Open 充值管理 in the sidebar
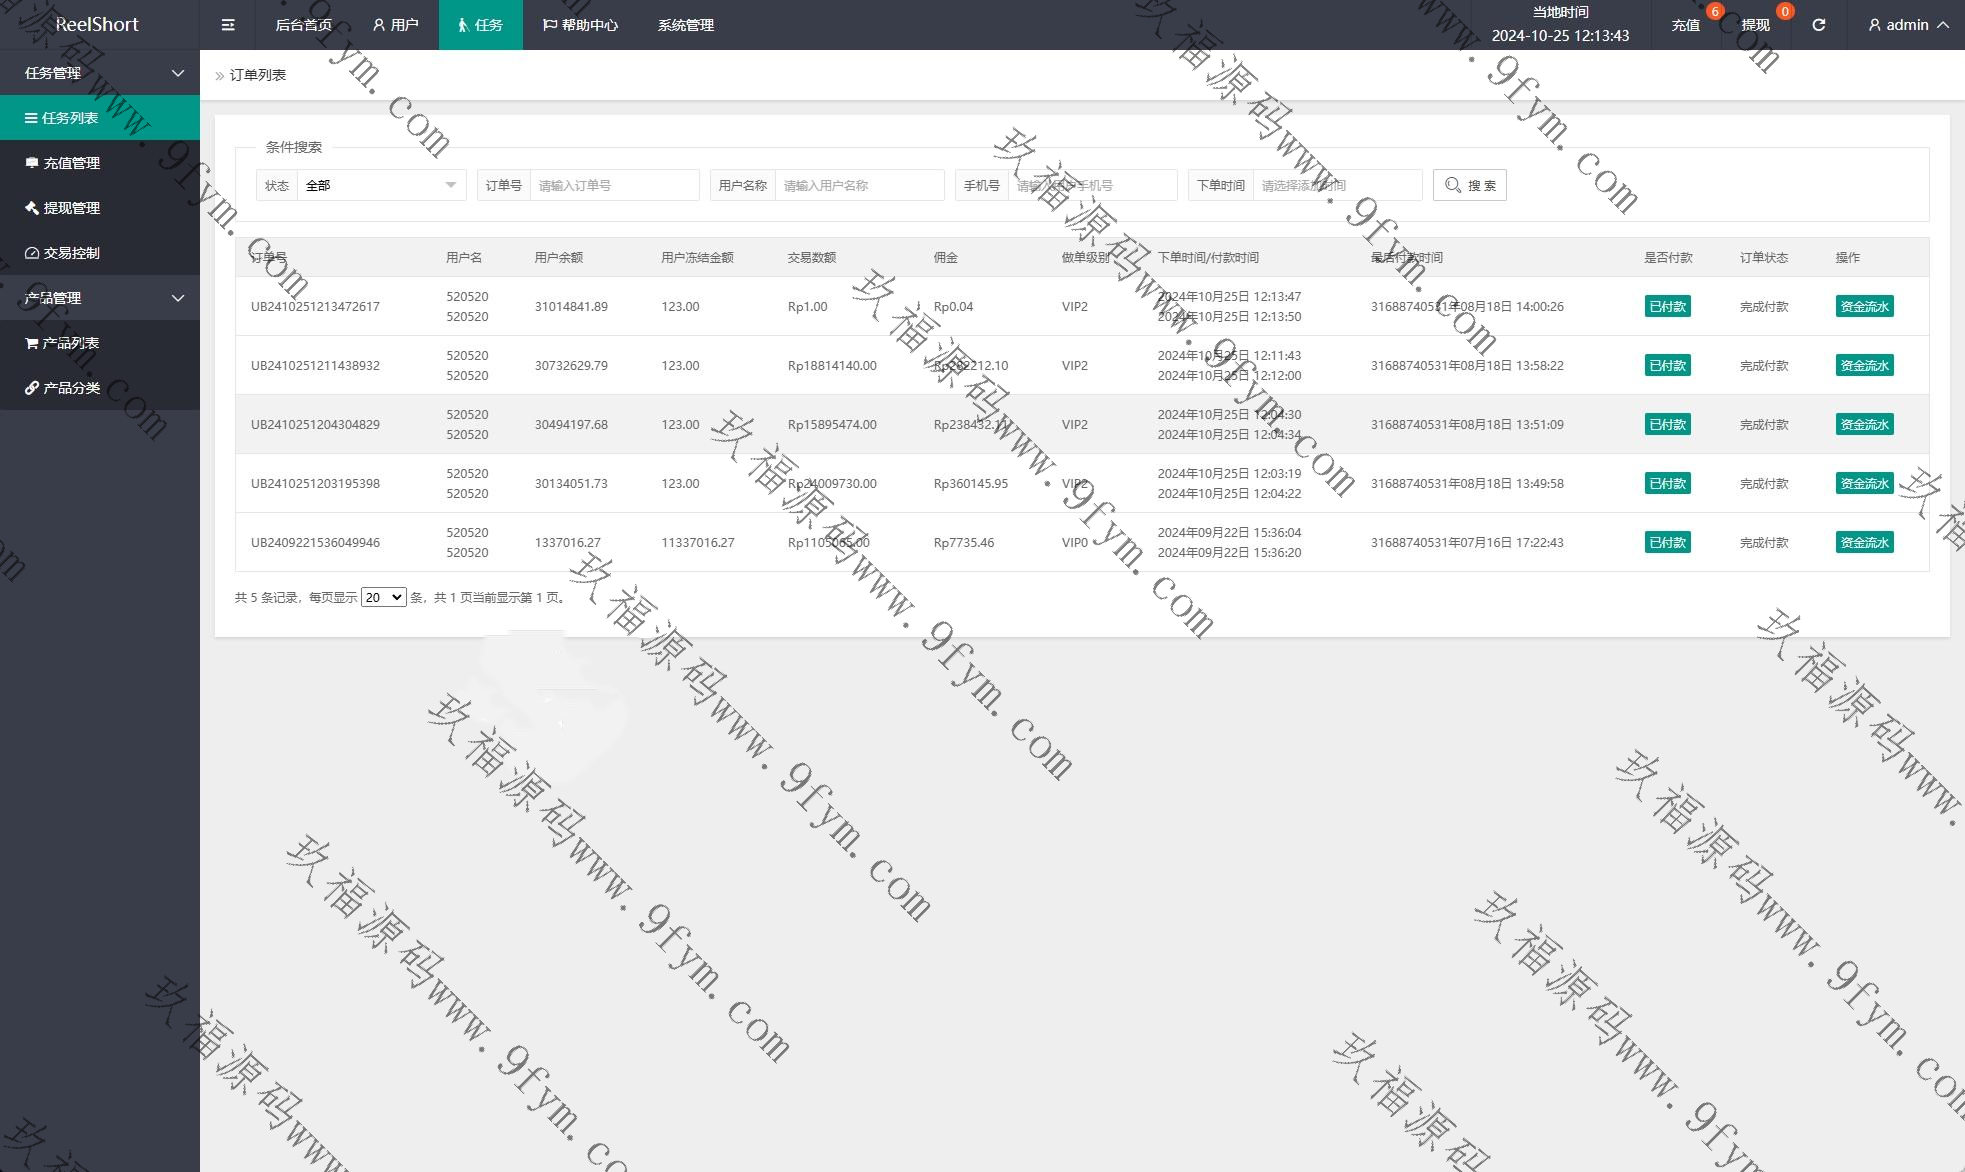1965x1172 pixels. coord(71,163)
